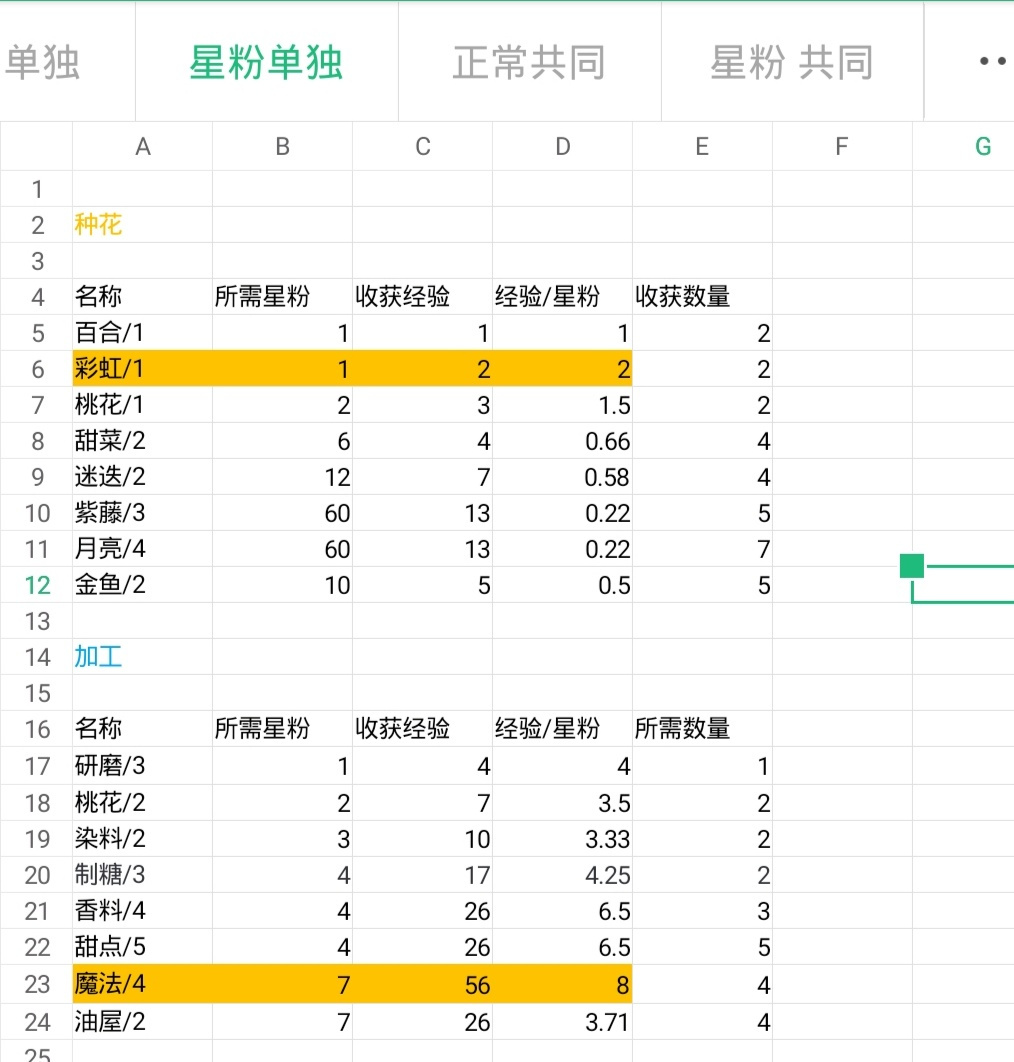
Task: Click the 所需星粉 header in row 4
Action: pyautogui.click(x=282, y=297)
